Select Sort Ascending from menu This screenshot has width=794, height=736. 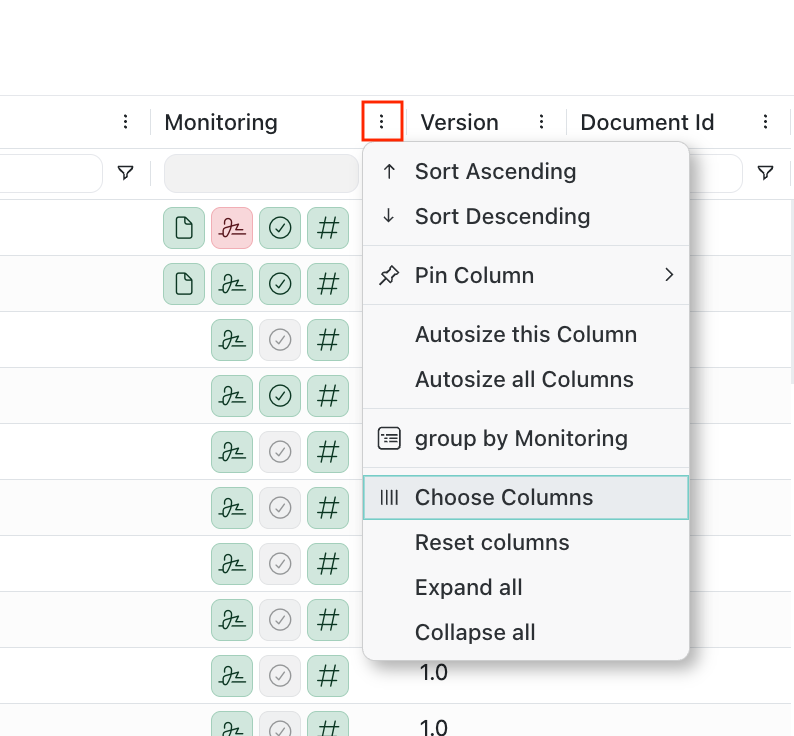coord(495,171)
